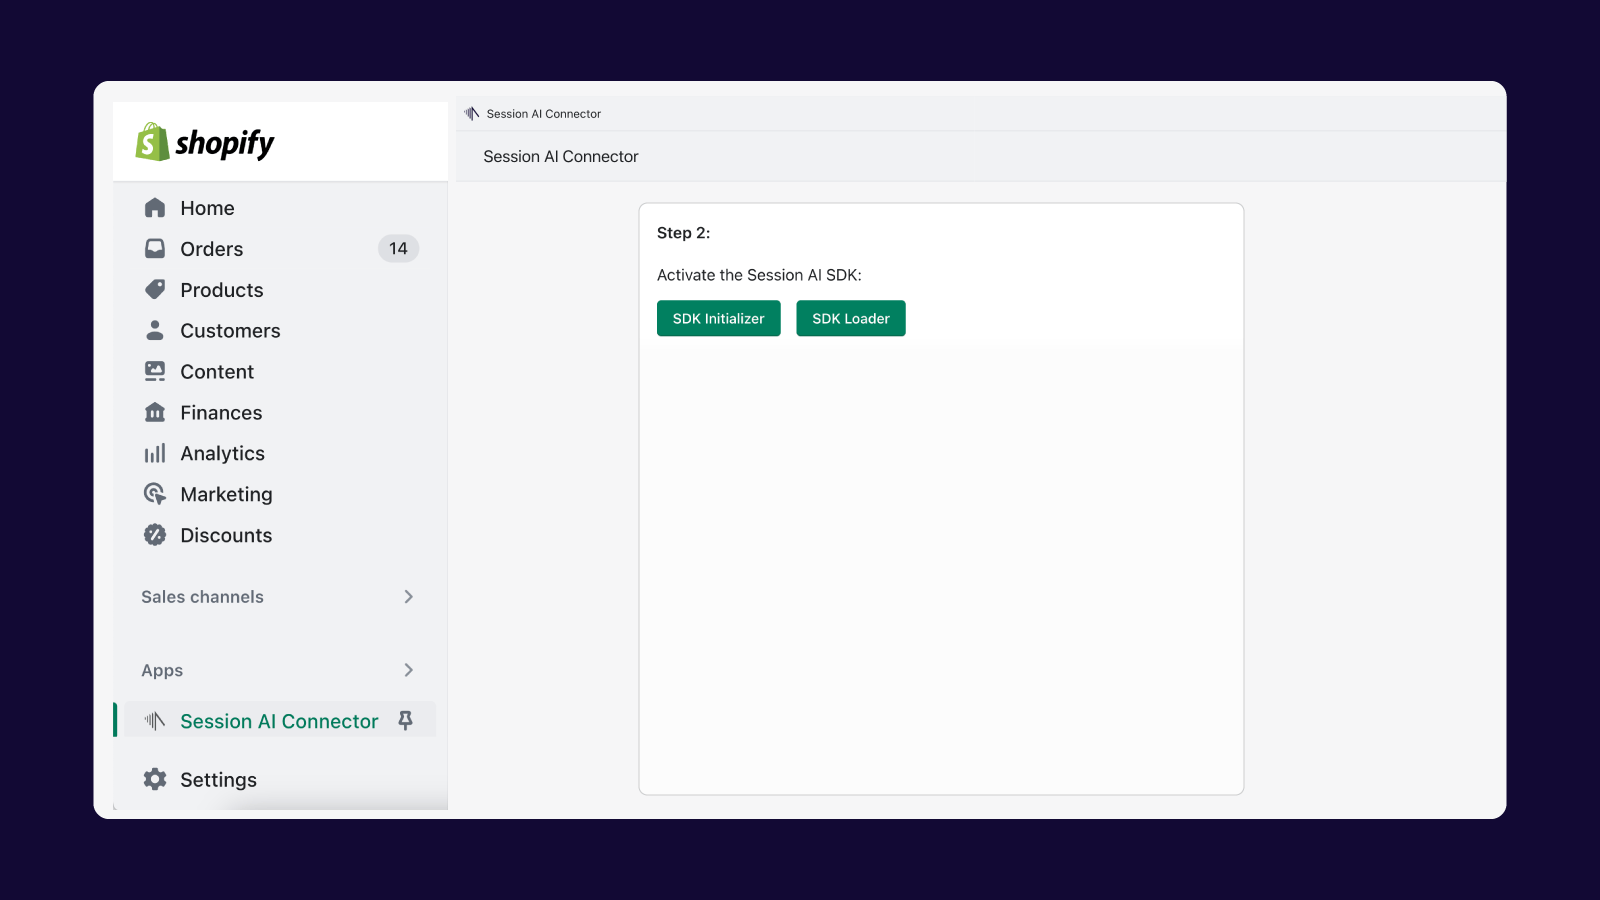Image resolution: width=1600 pixels, height=900 pixels.
Task: Click the Step 2: heading
Action: (x=684, y=233)
